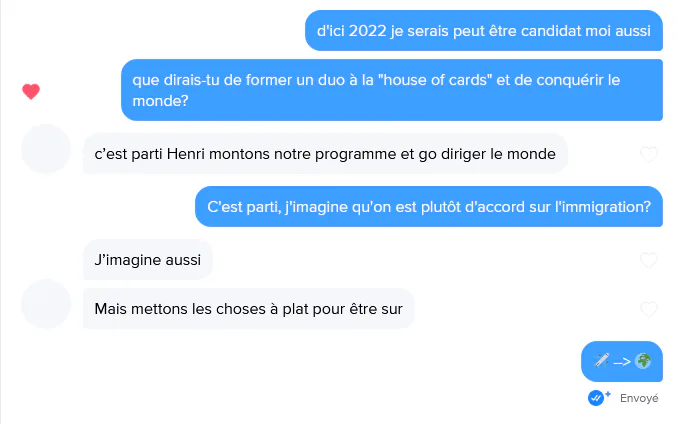This screenshot has width=682, height=424.
Task: Click the word "monde?" in the blue bubble
Action: 160,101
